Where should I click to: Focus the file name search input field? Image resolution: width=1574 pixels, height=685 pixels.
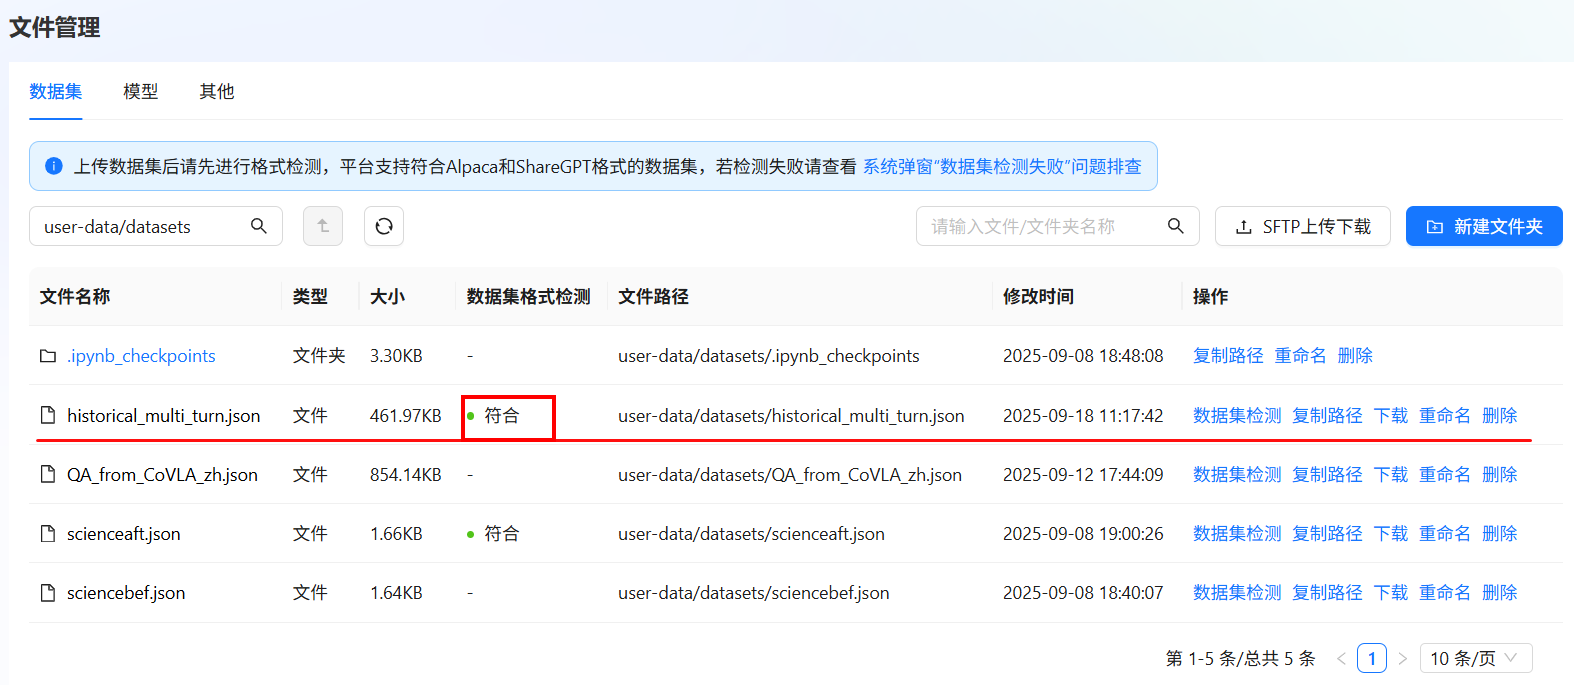(1040, 226)
